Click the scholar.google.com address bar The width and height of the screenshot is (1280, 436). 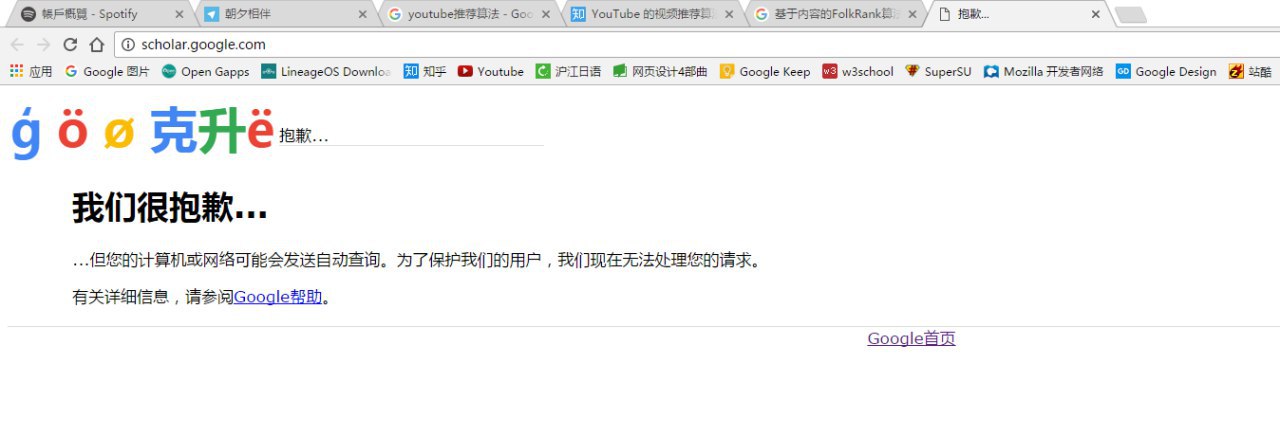(690, 44)
